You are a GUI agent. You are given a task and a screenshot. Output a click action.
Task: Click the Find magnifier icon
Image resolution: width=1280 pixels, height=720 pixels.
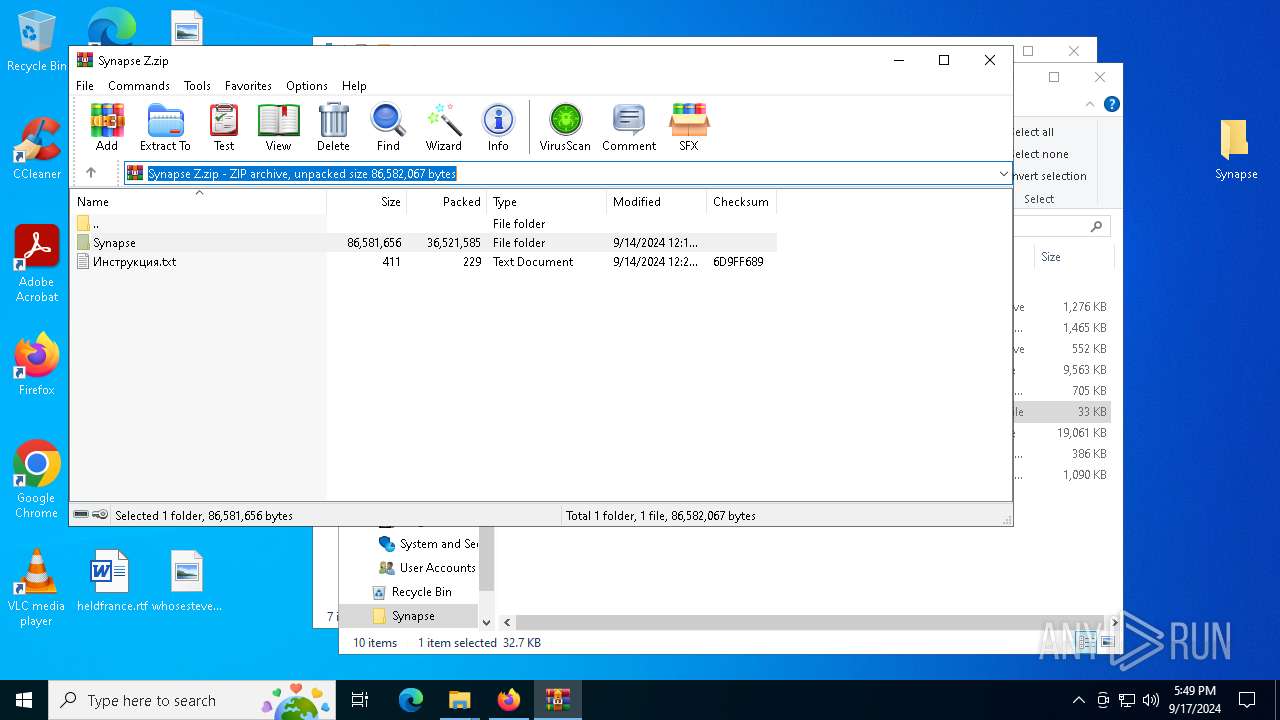coord(388,127)
